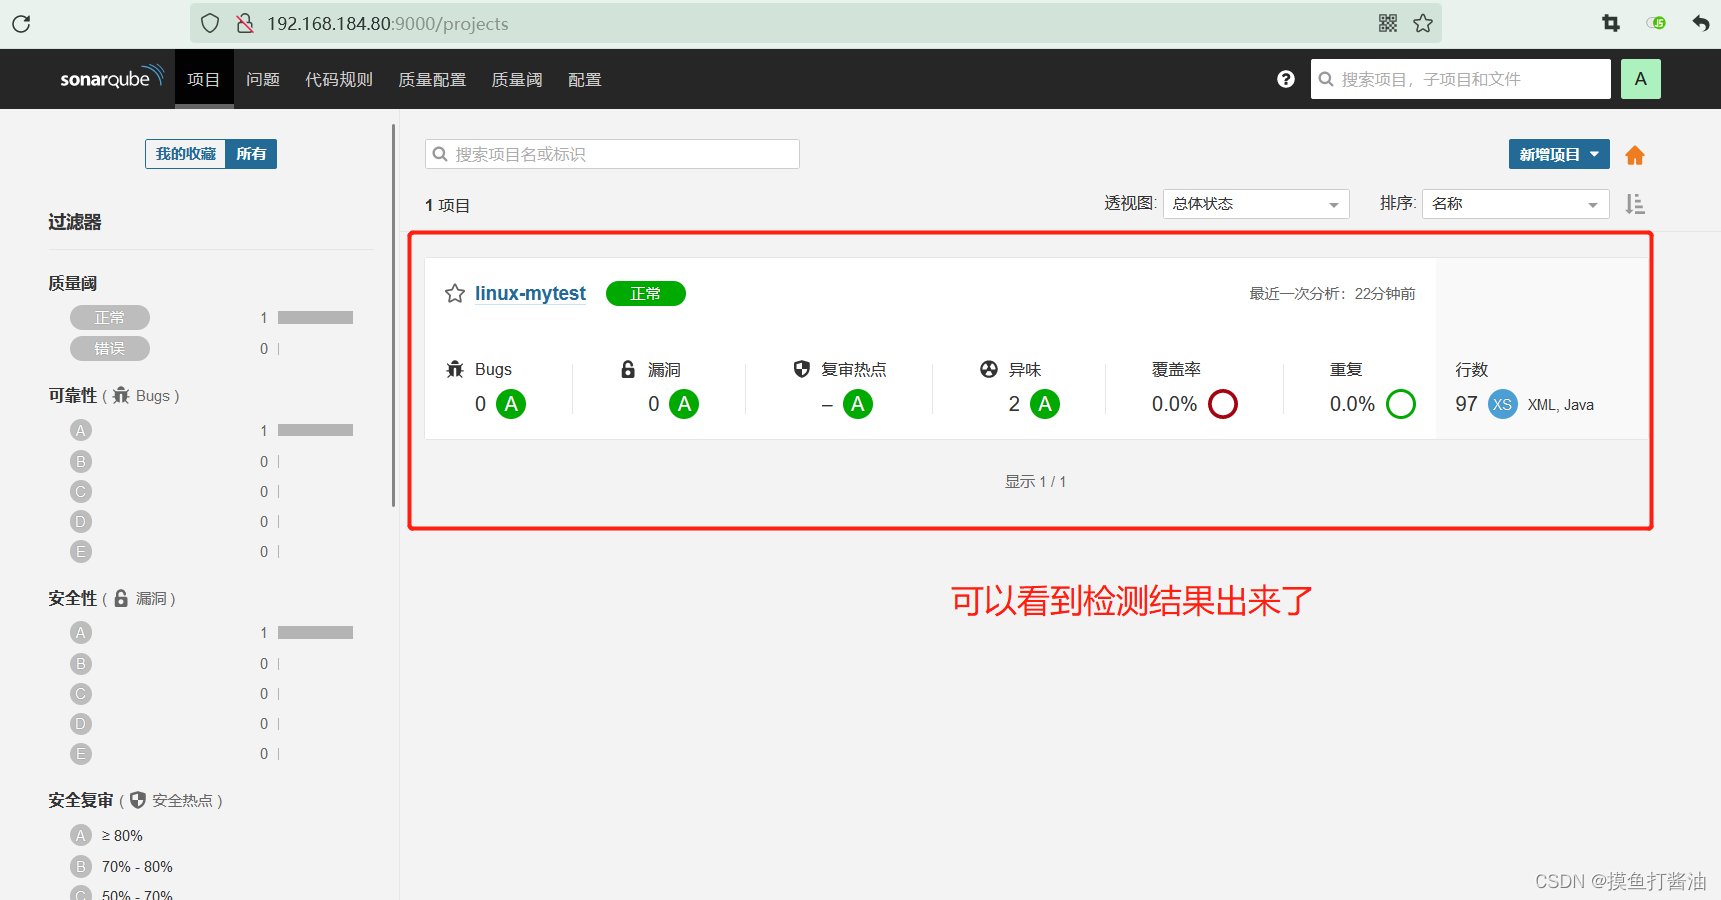Click the screenshot crop icon in browser toolbar

[1611, 23]
